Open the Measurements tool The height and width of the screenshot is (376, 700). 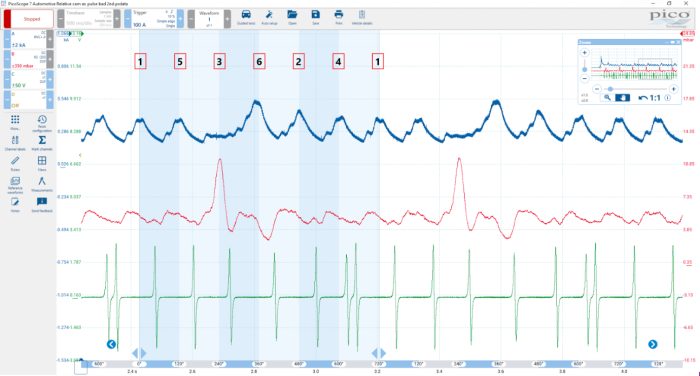[42, 184]
